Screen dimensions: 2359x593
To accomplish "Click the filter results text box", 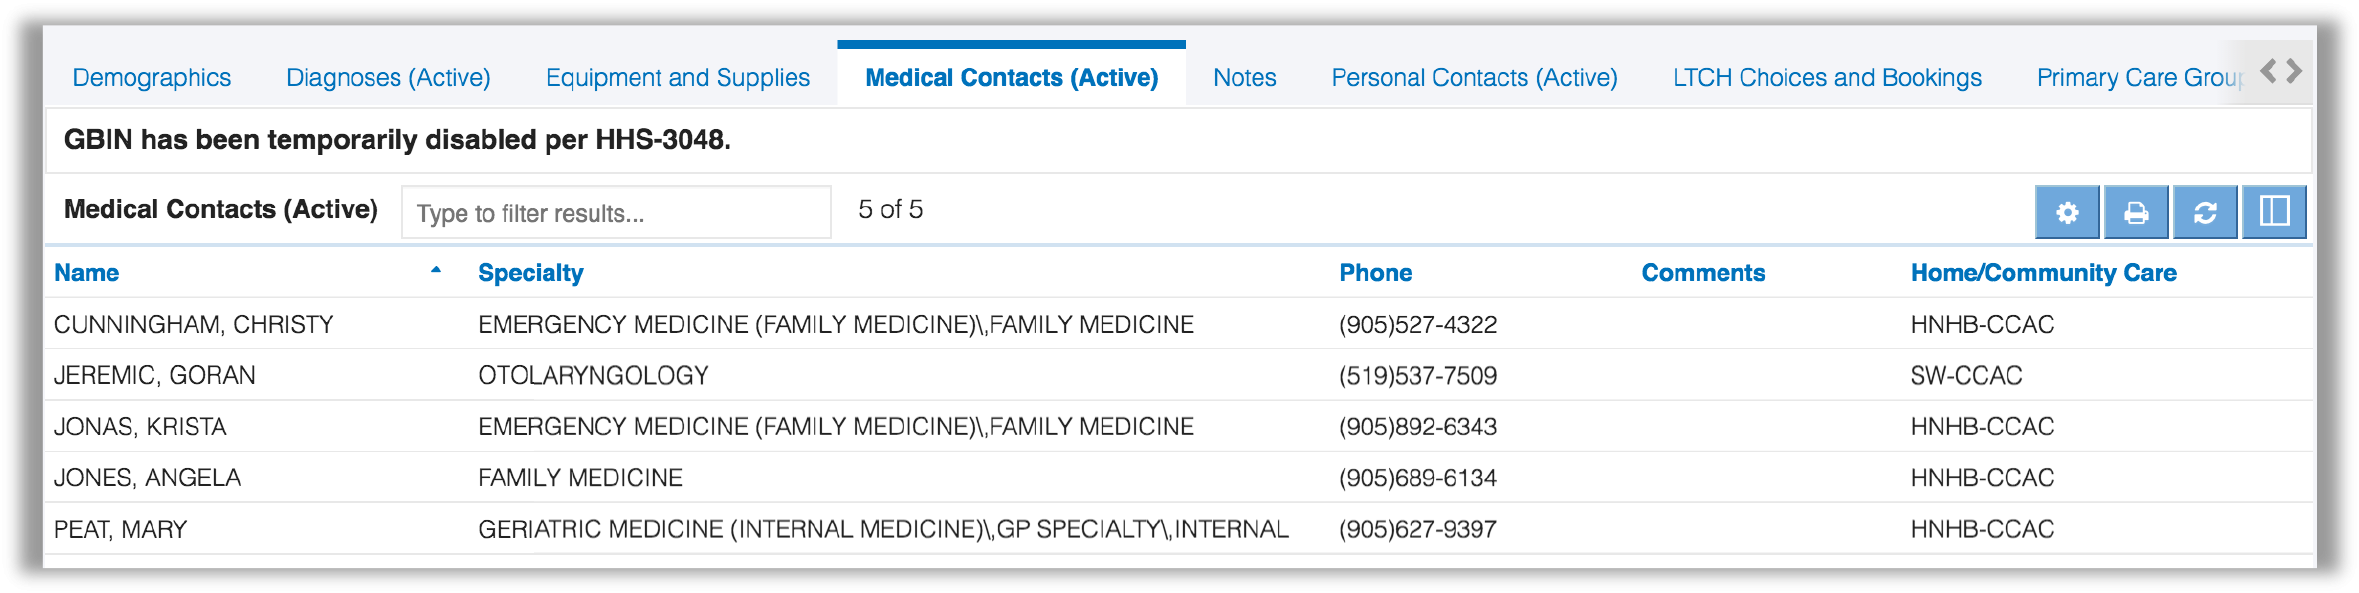I will (615, 211).
